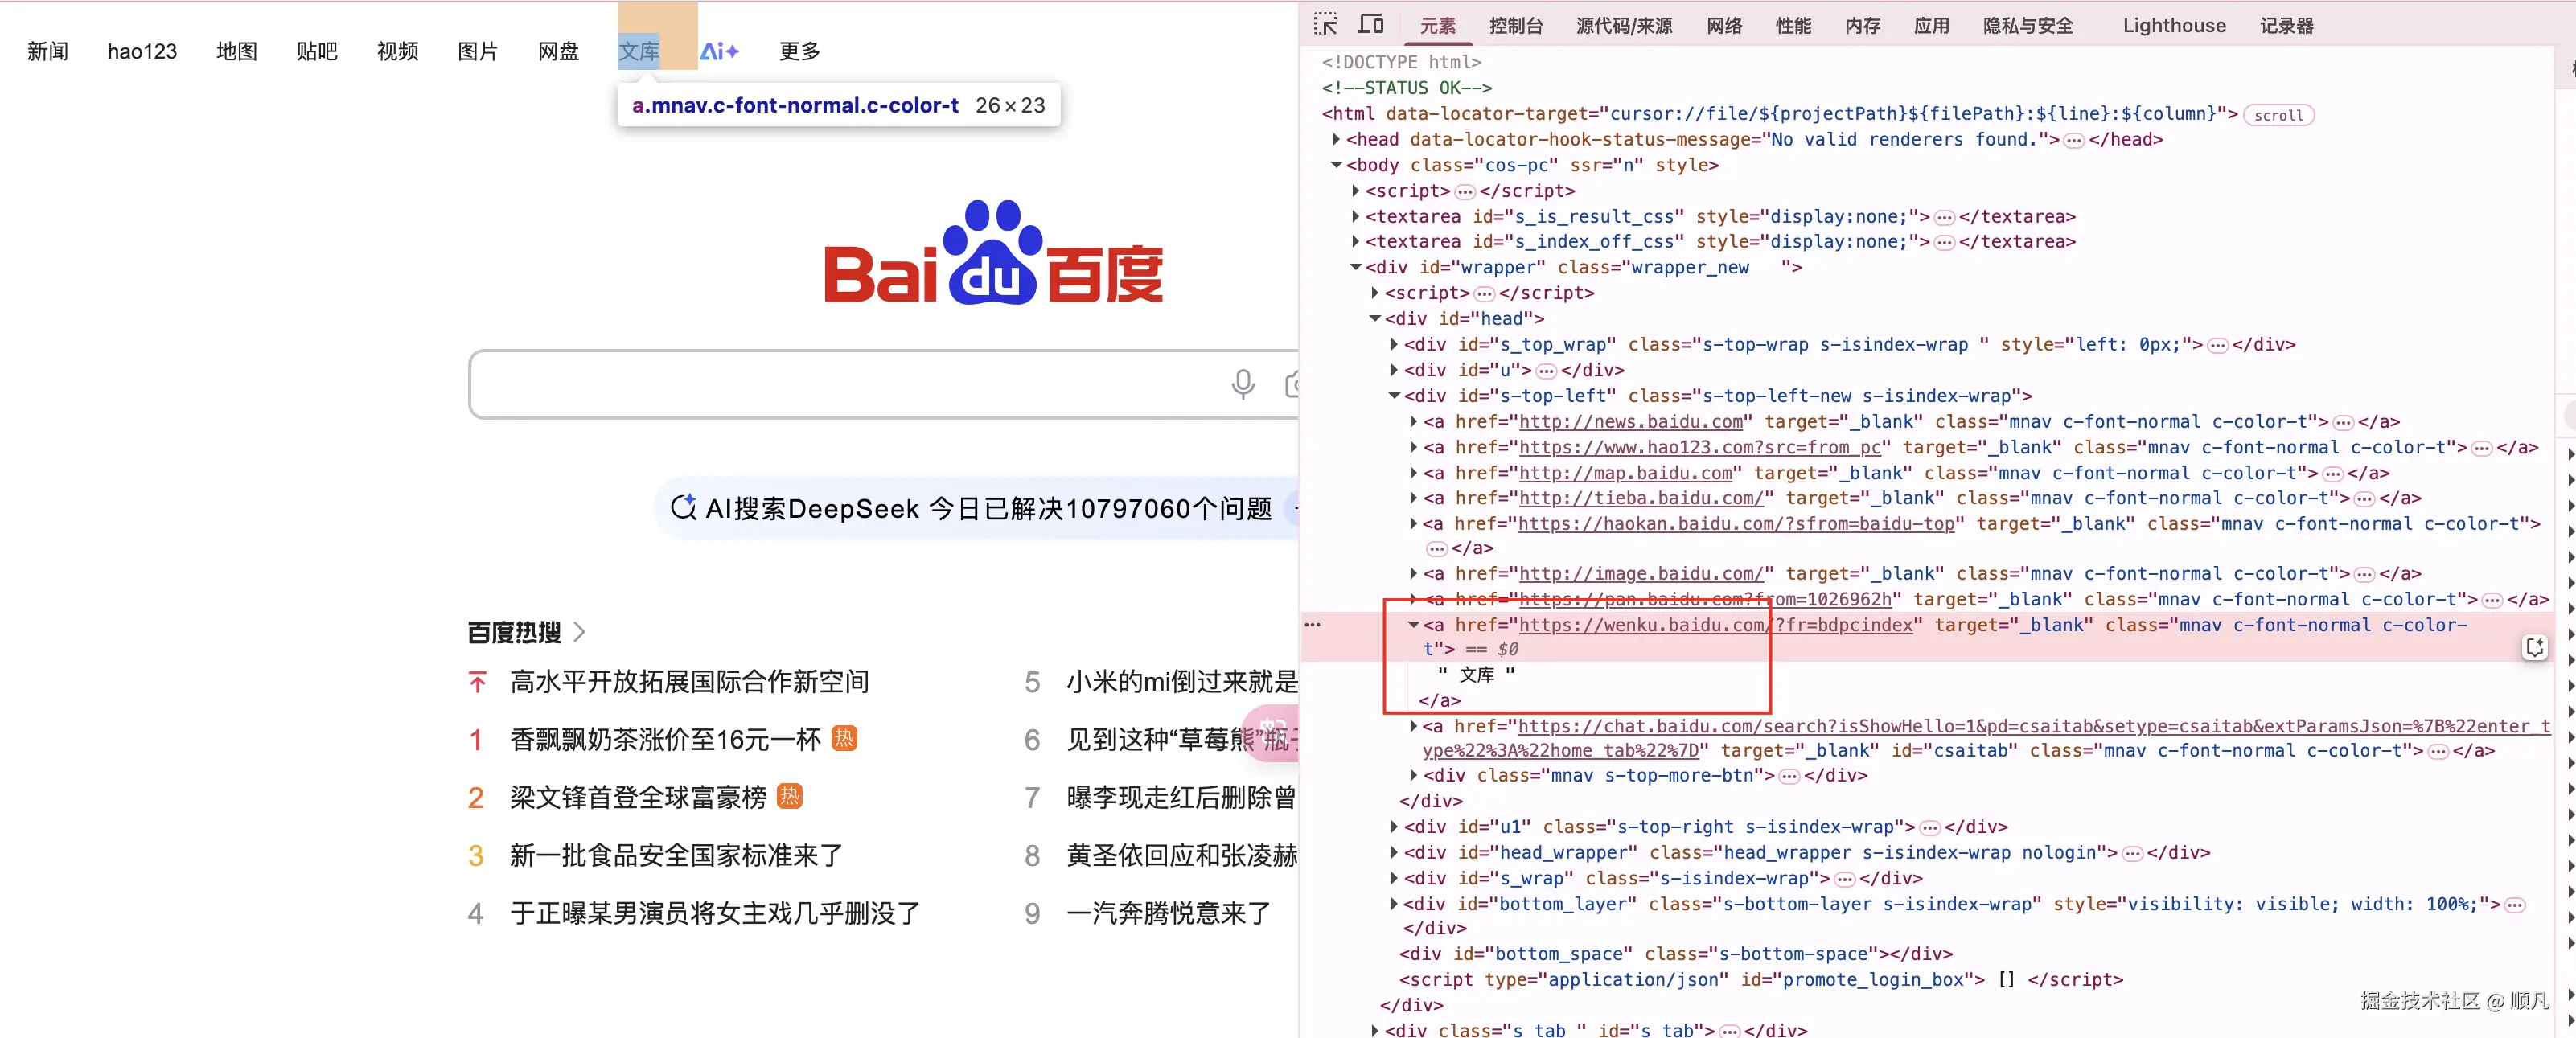Switch to the 控制台 tab

(x=1515, y=26)
